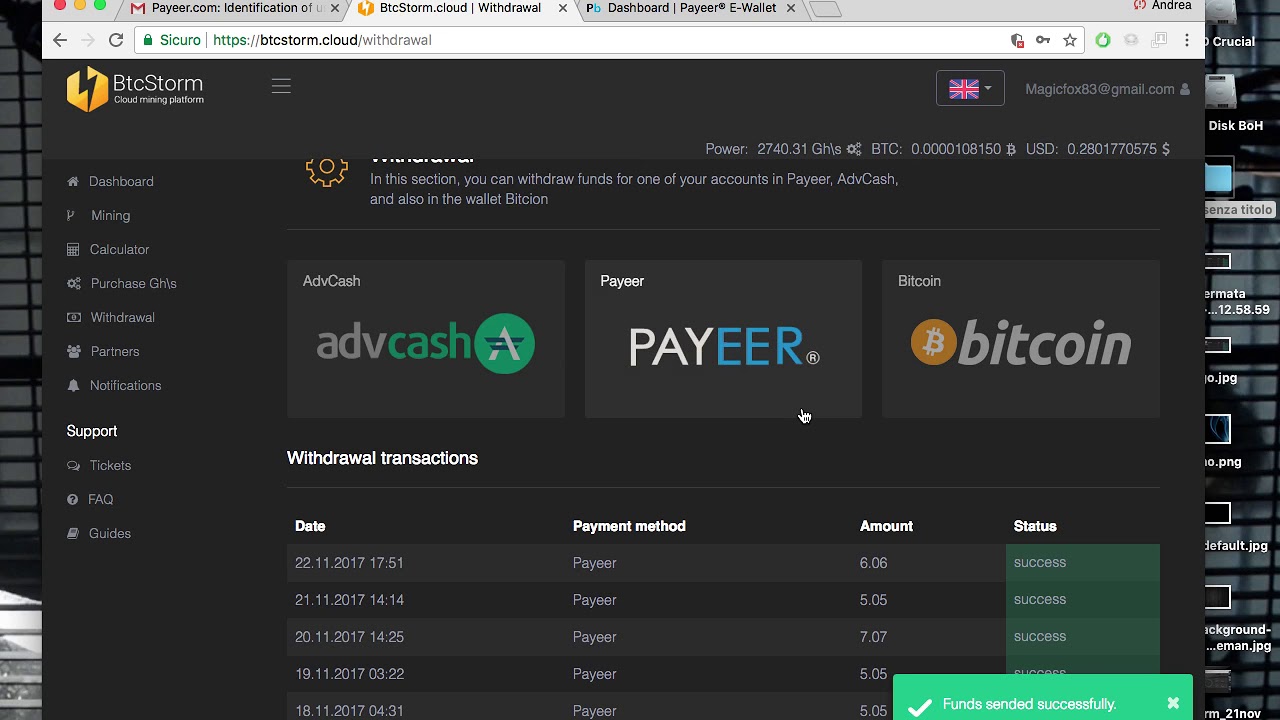This screenshot has width=1280, height=720.
Task: Click the Purchase Gh\s gears icon
Action: point(73,283)
